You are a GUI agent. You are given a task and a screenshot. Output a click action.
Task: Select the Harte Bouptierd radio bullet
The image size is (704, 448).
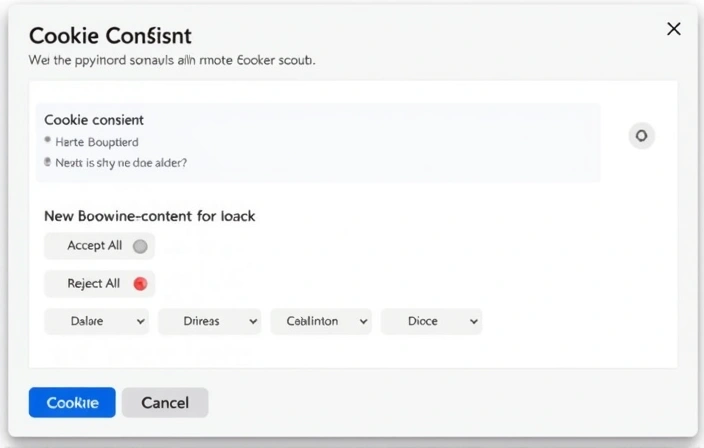click(48, 142)
